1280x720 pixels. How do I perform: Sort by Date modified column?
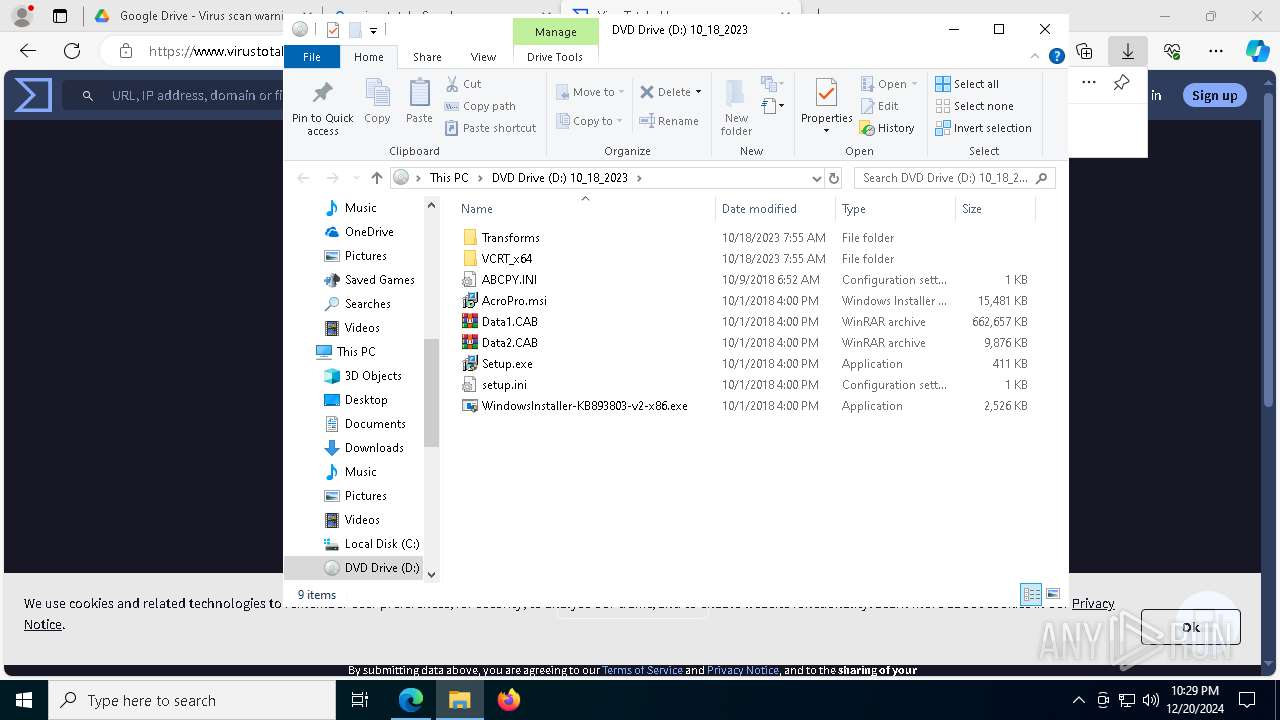[775, 209]
